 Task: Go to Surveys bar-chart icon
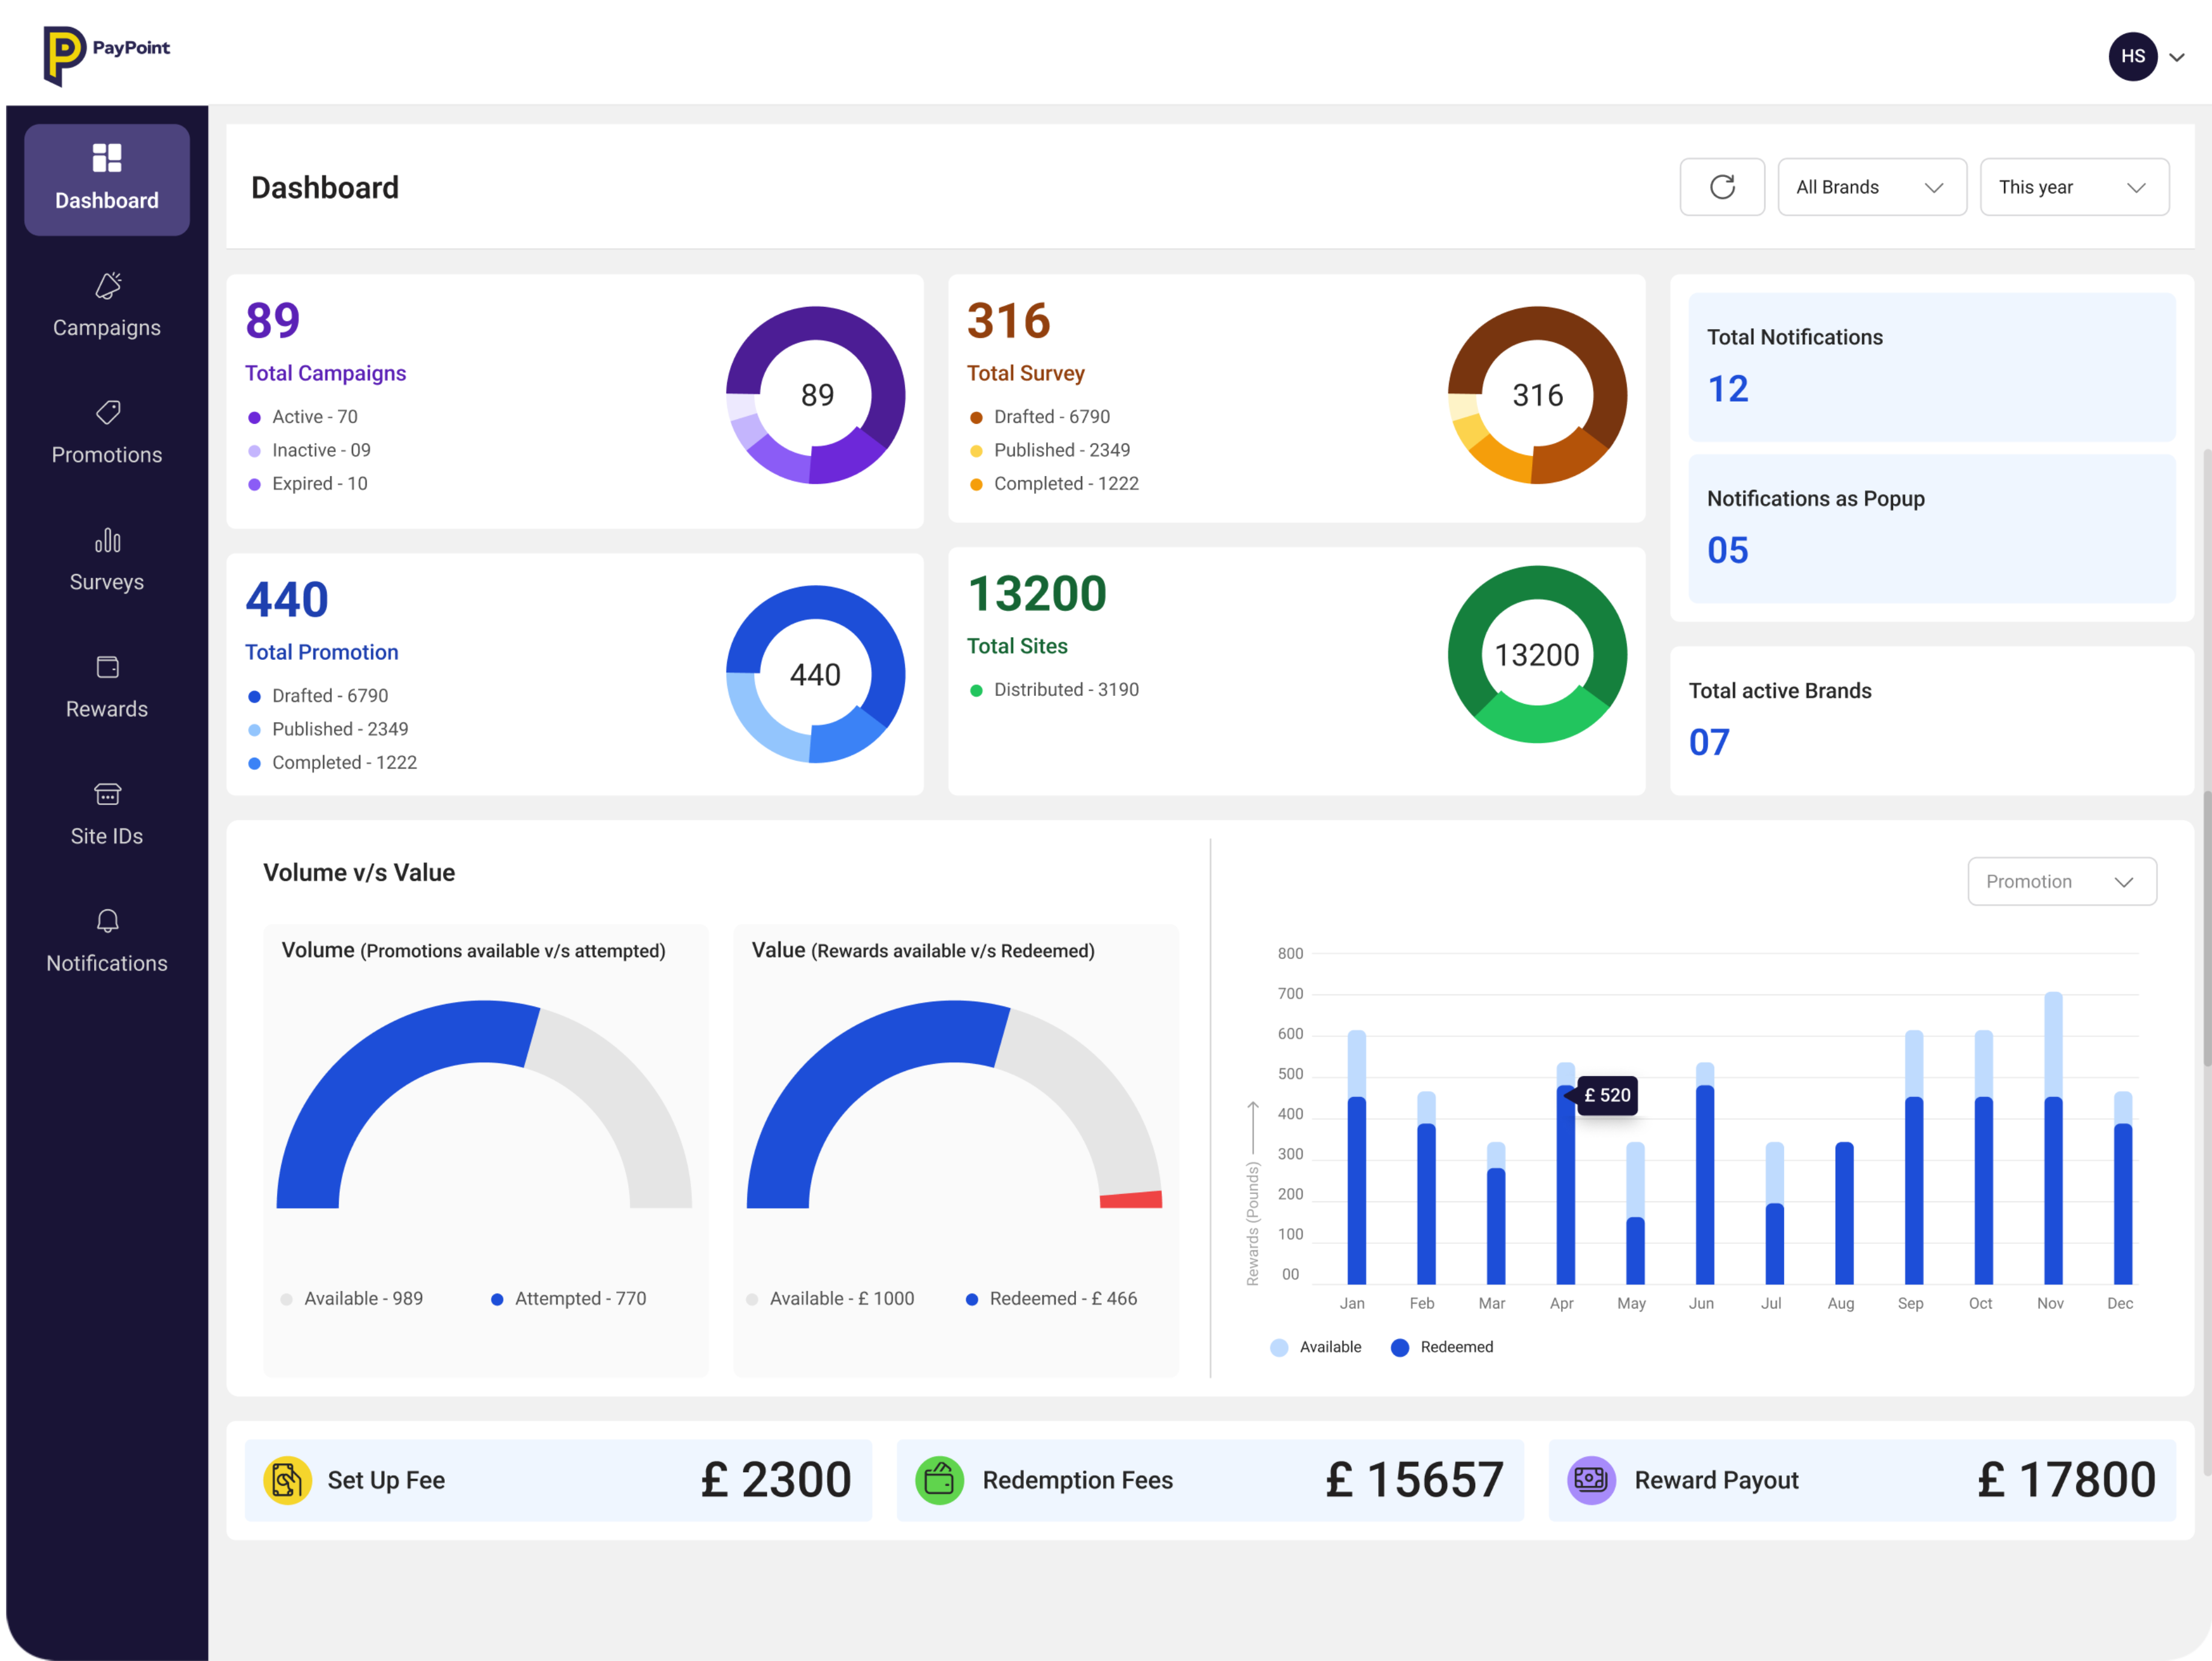[x=107, y=540]
